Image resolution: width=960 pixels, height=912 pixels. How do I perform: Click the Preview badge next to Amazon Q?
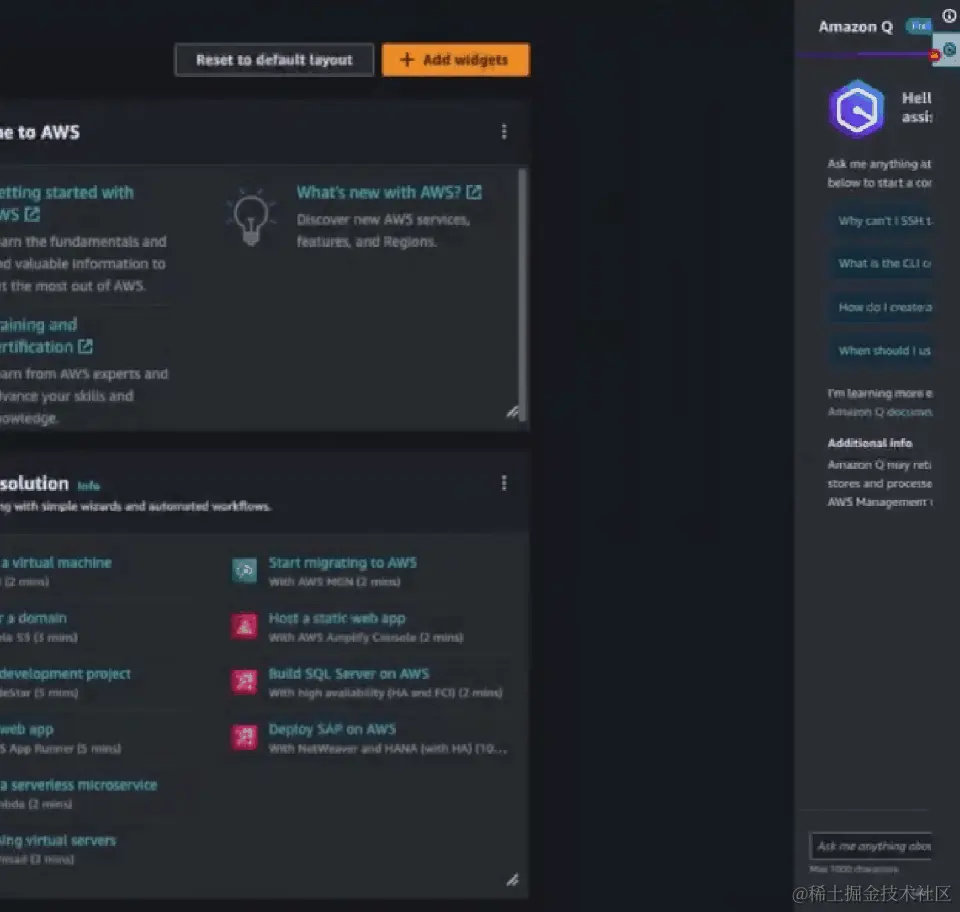(x=918, y=26)
